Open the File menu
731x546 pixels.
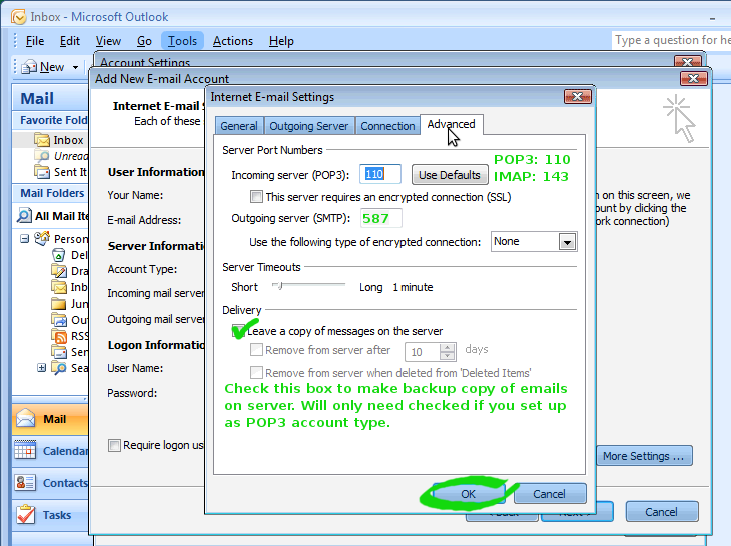pos(35,41)
